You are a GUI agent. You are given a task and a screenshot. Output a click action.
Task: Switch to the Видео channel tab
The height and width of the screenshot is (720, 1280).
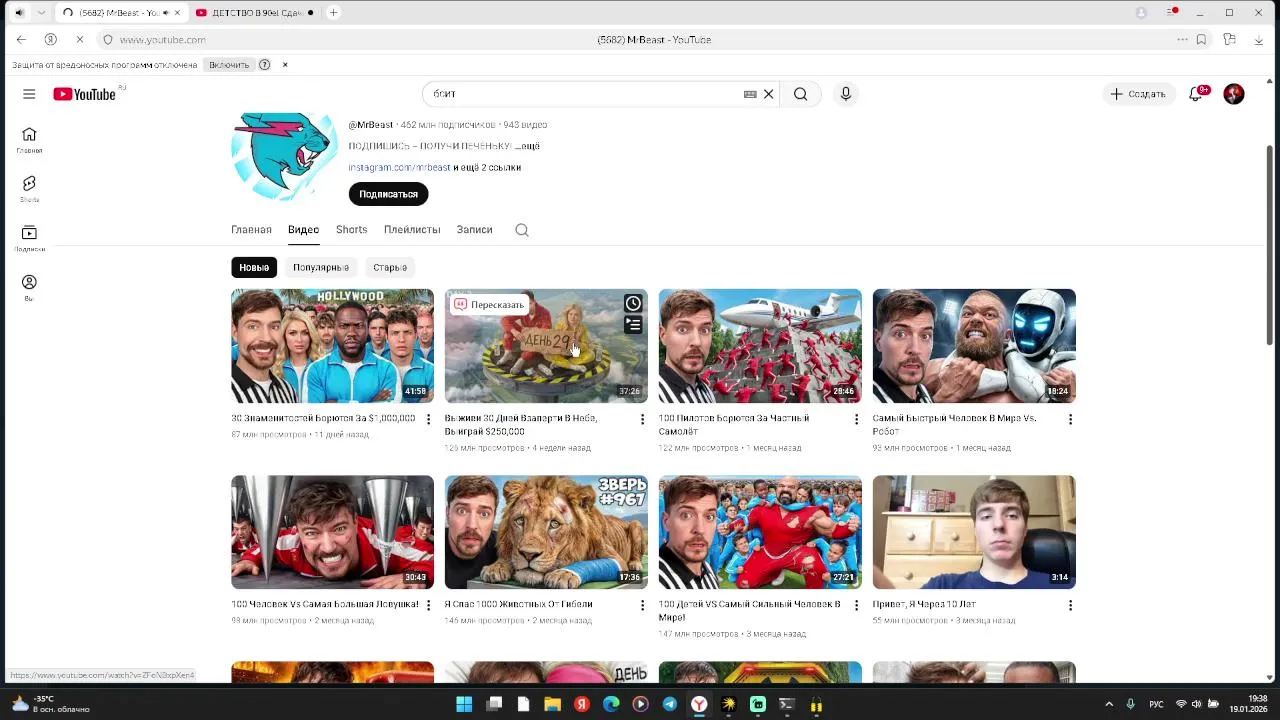point(303,230)
